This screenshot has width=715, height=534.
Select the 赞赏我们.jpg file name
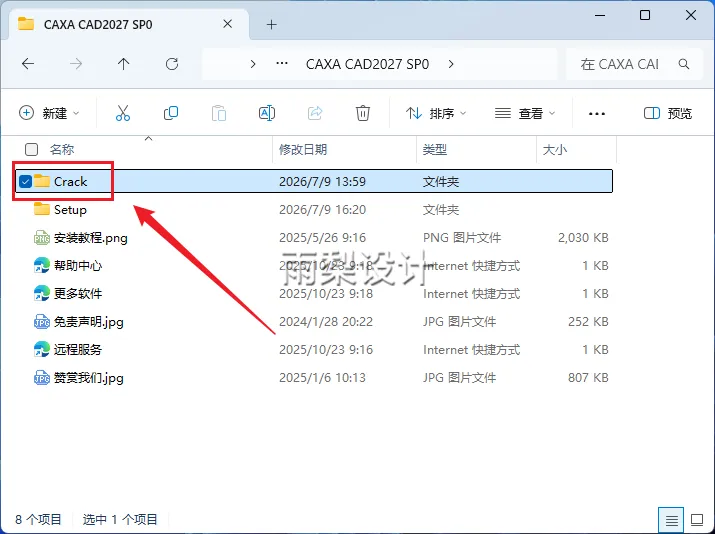pyautogui.click(x=89, y=378)
